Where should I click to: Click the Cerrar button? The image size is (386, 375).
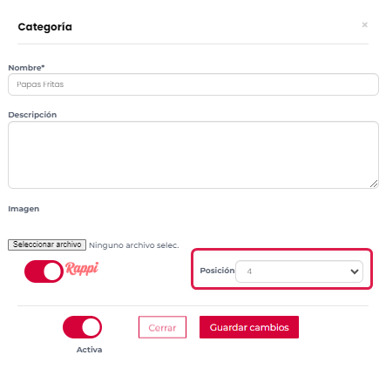coord(162,327)
